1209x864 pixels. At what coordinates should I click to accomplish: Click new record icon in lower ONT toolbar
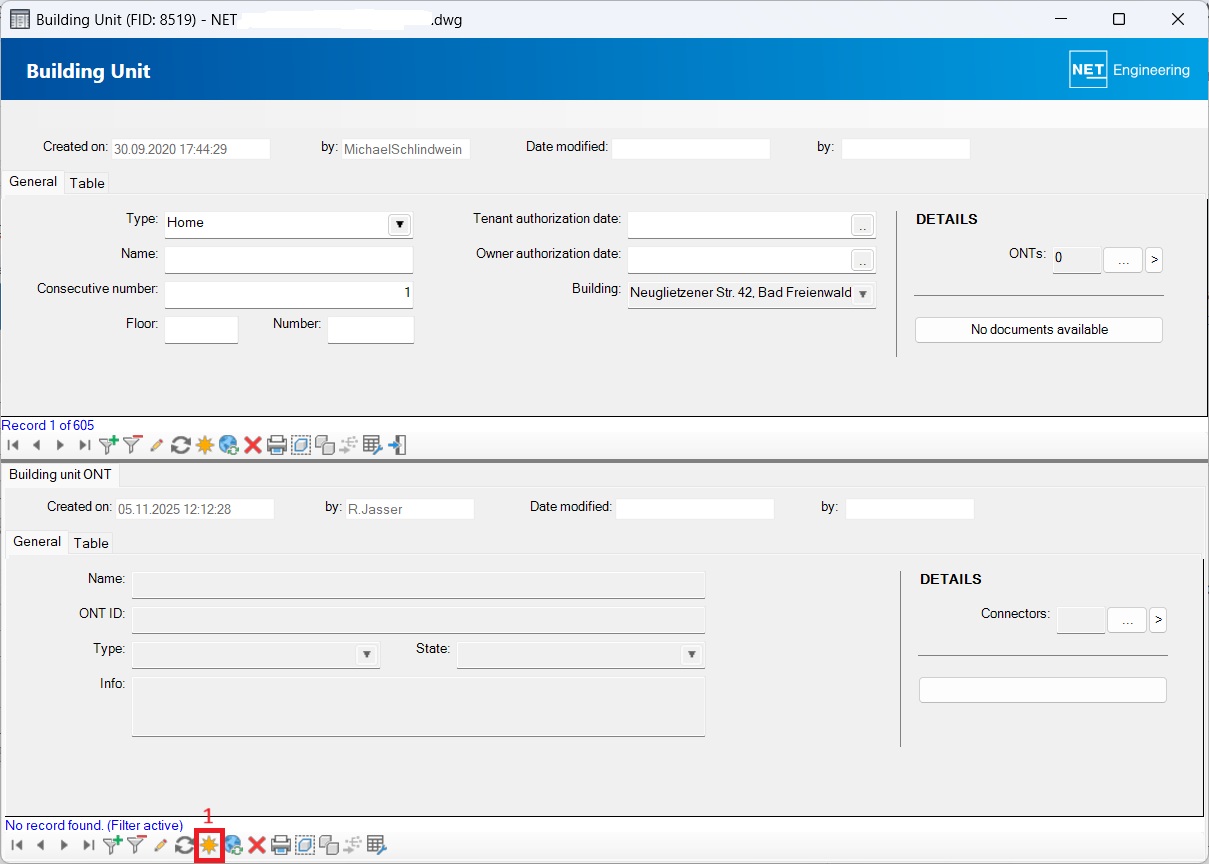(x=209, y=845)
